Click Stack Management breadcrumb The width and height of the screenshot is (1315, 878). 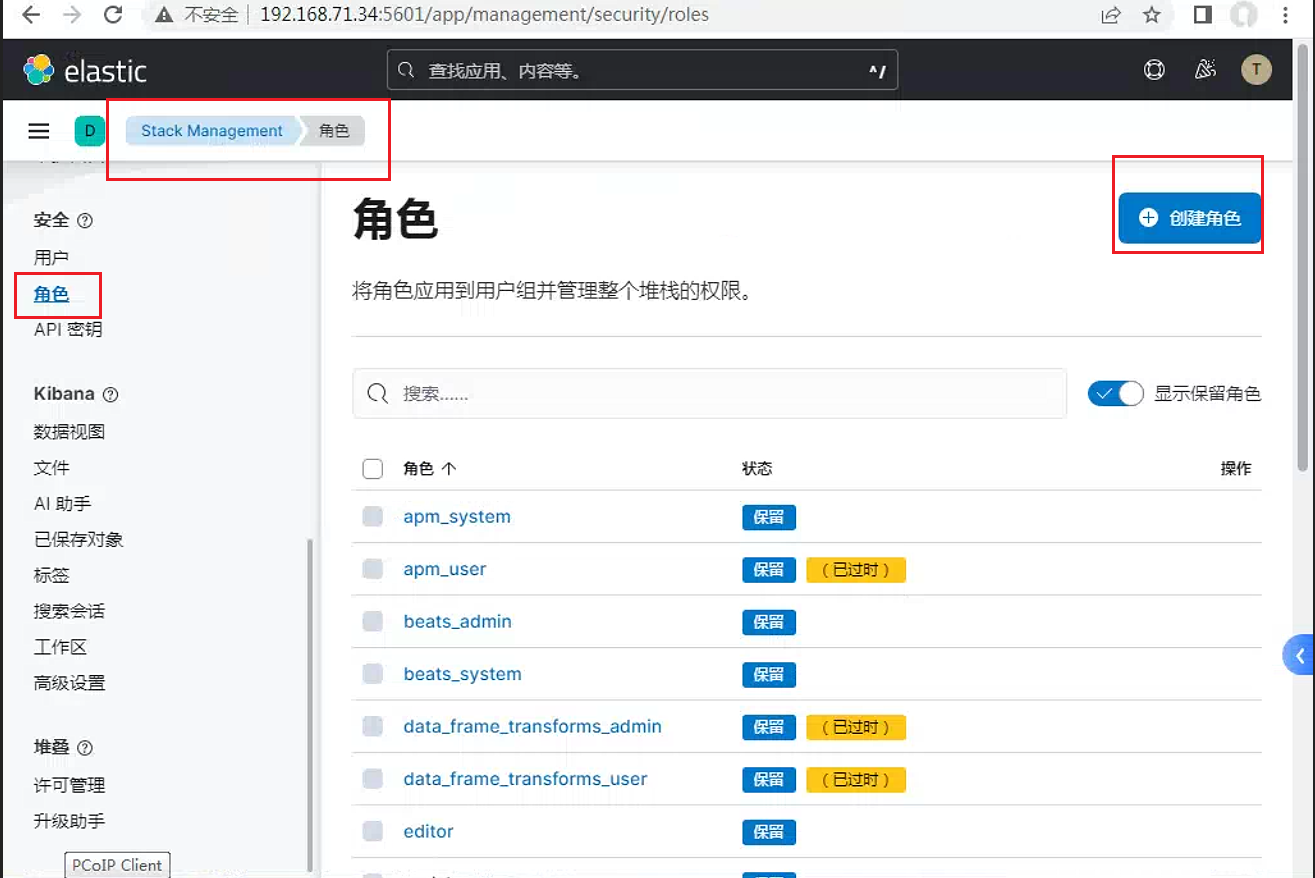tap(212, 131)
